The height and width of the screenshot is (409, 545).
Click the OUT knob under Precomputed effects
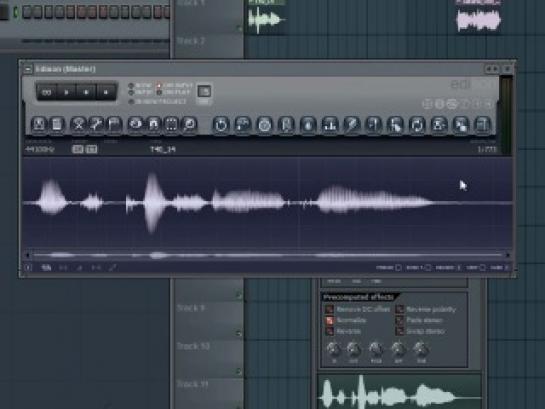point(353,349)
